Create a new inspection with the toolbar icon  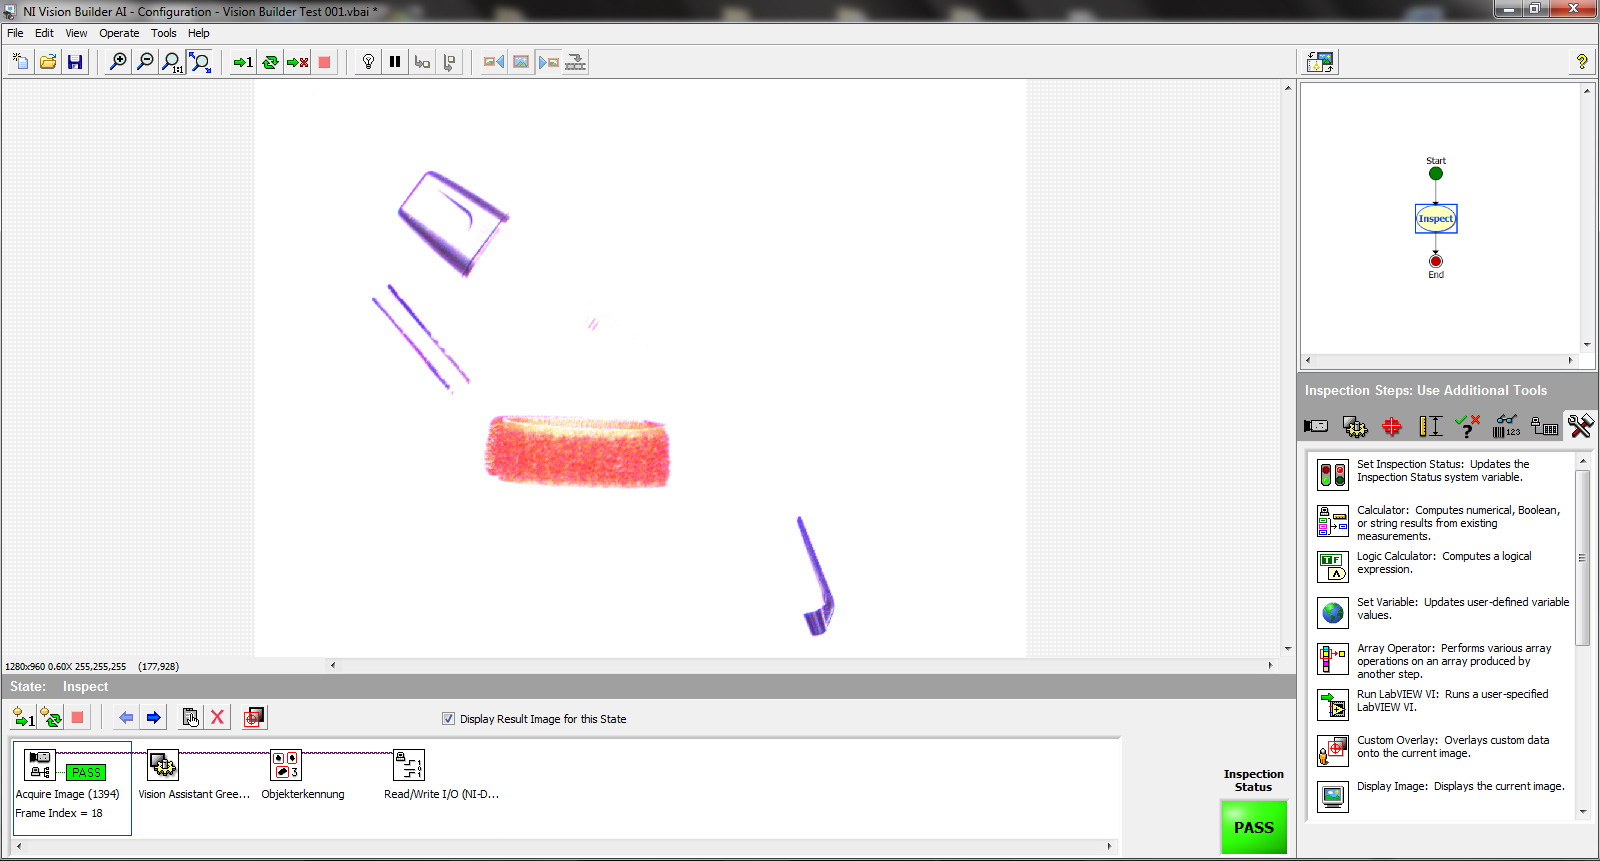click(21, 62)
